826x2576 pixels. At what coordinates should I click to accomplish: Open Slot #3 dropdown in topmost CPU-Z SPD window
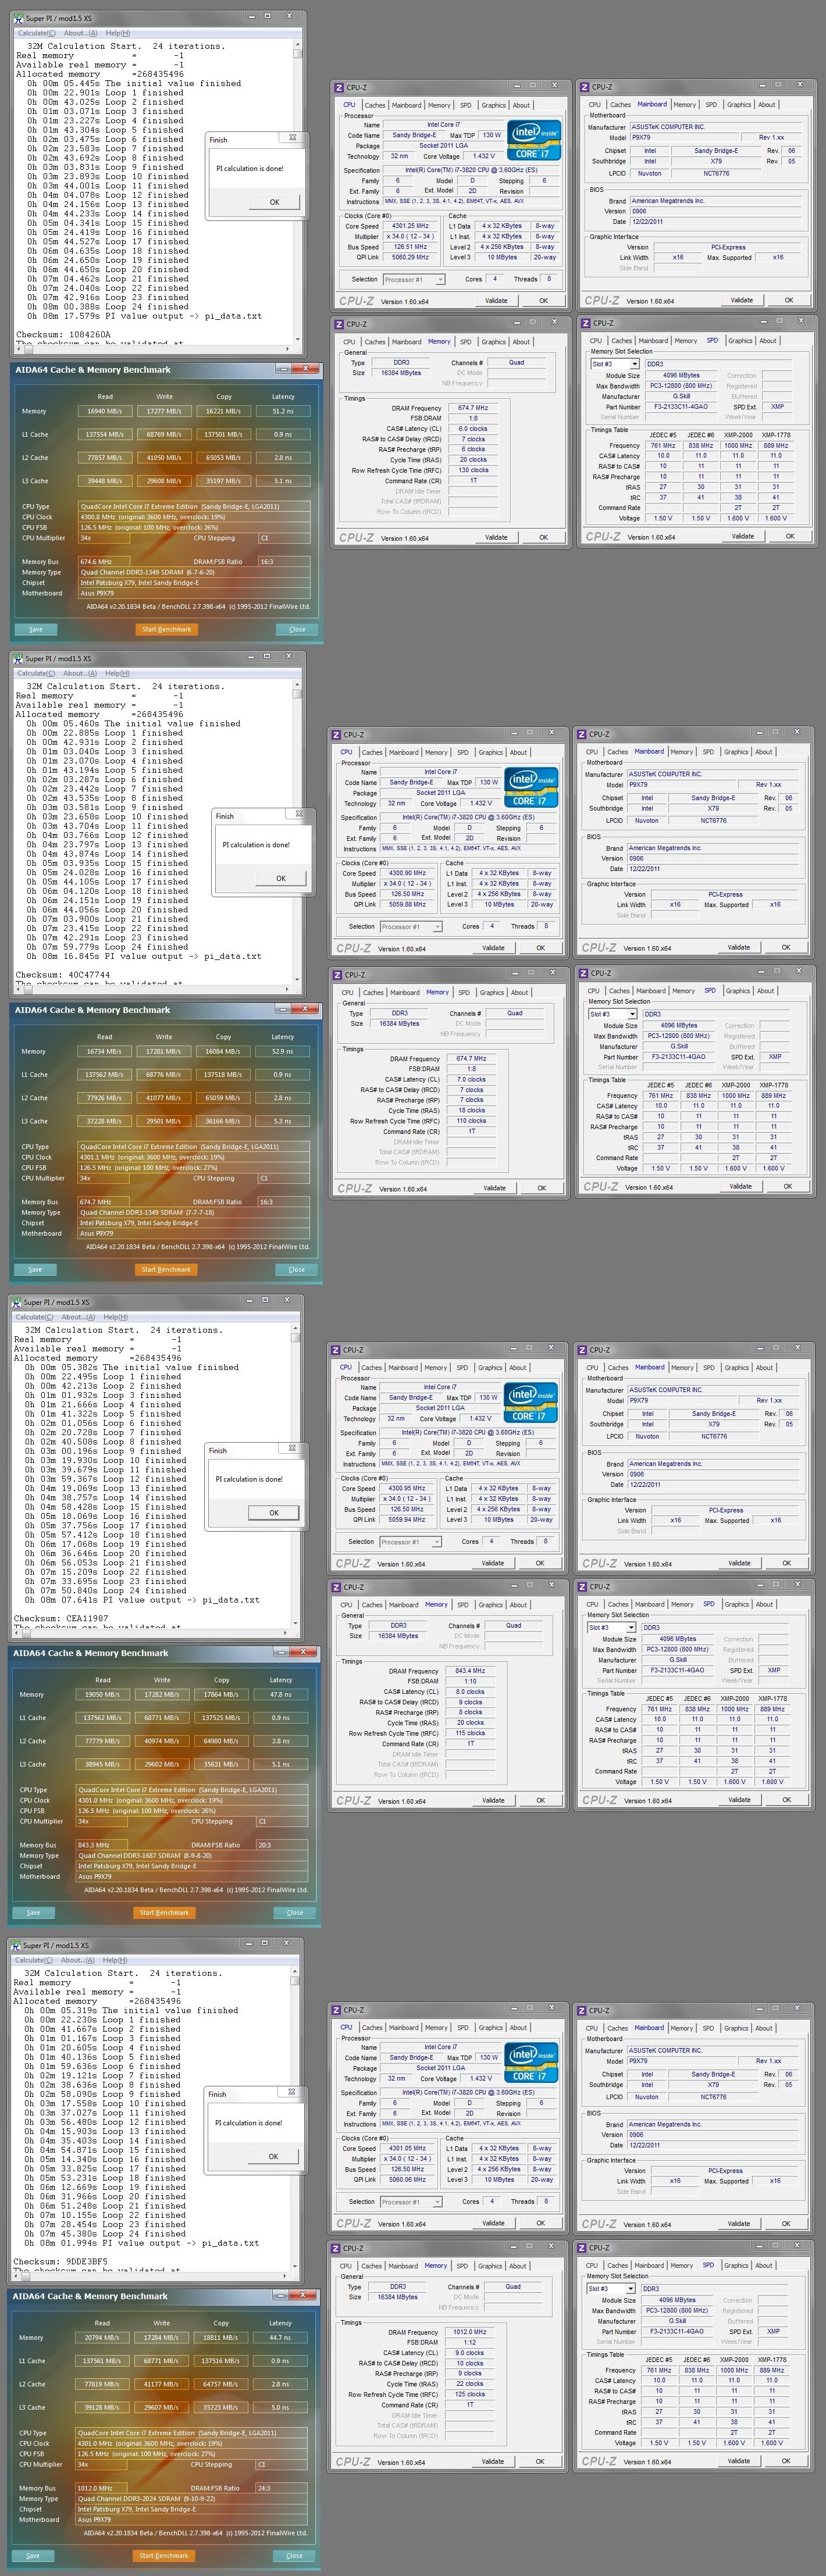pyautogui.click(x=614, y=364)
